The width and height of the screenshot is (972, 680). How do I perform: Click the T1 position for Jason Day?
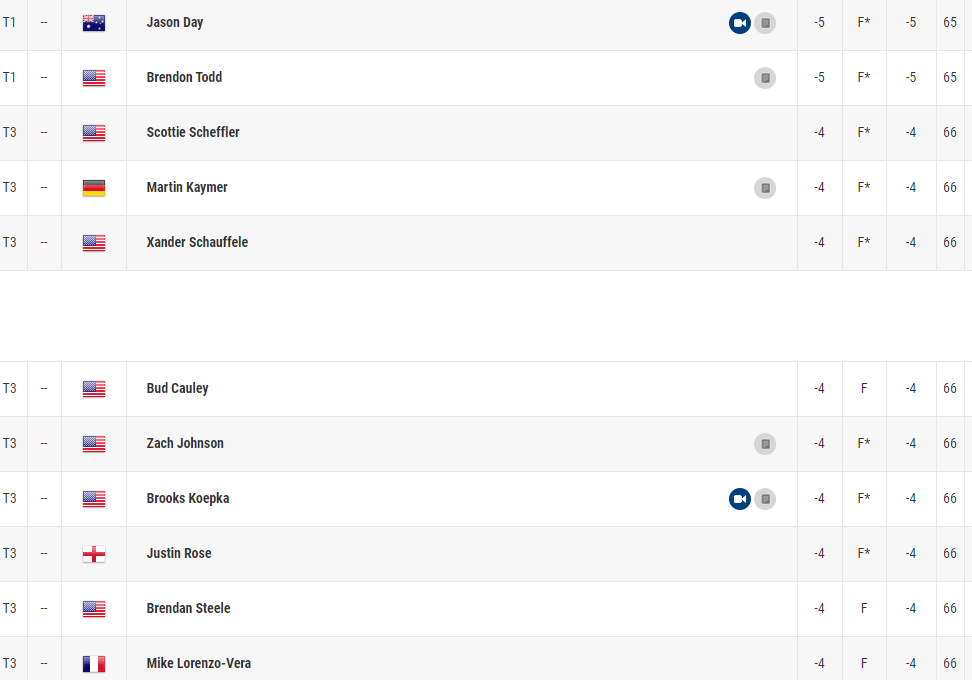(x=10, y=23)
